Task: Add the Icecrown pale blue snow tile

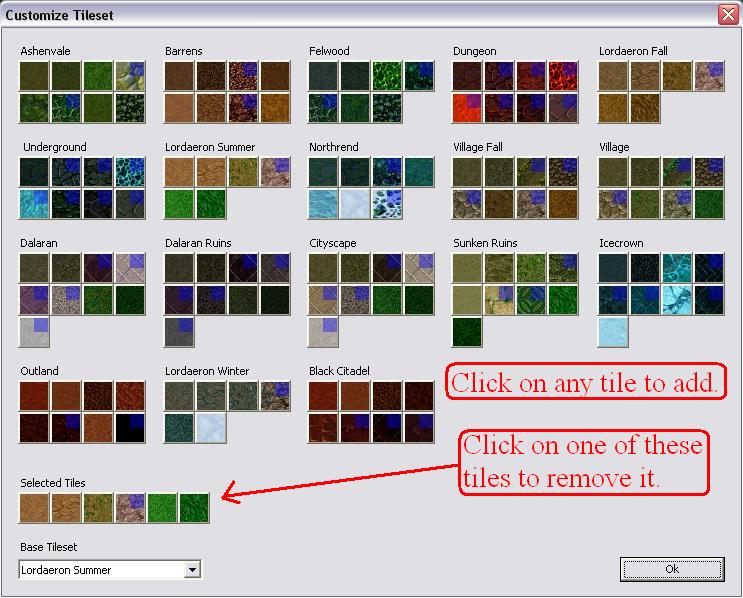Action: (x=613, y=332)
